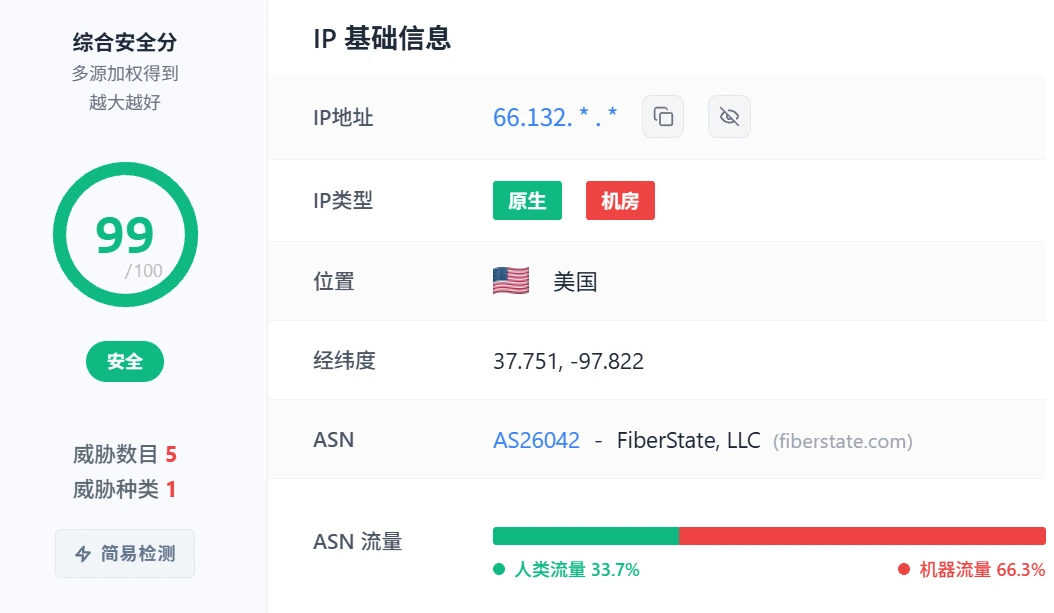Click the 多源加权得到 subtitle text
The height and width of the screenshot is (613, 1054).
point(125,73)
